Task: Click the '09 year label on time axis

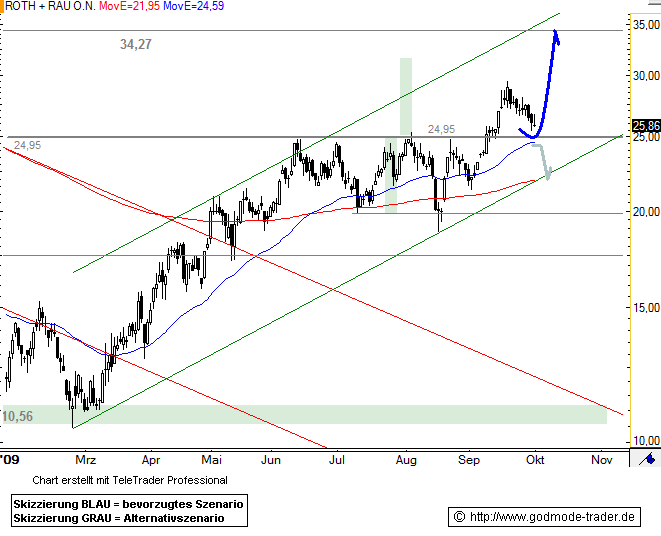Action: pyautogui.click(x=10, y=460)
